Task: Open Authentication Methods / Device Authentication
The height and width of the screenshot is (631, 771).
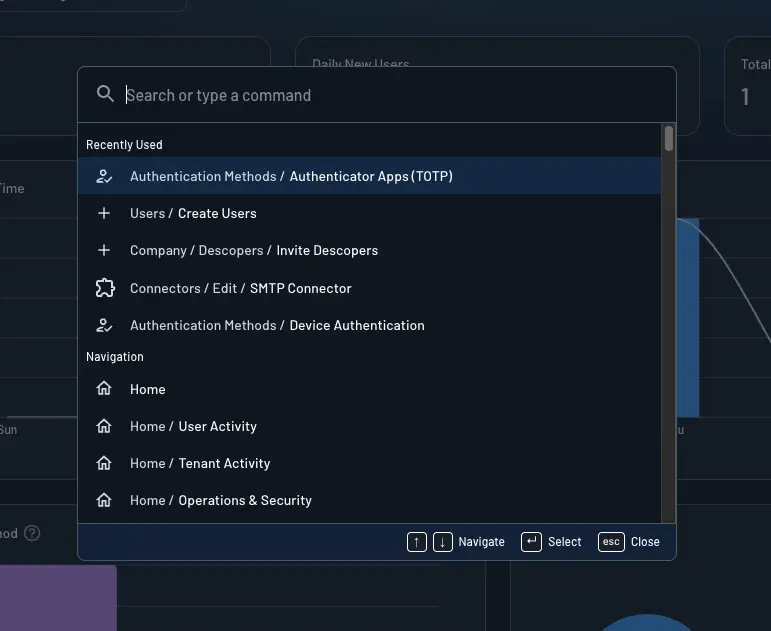Action: point(369,325)
